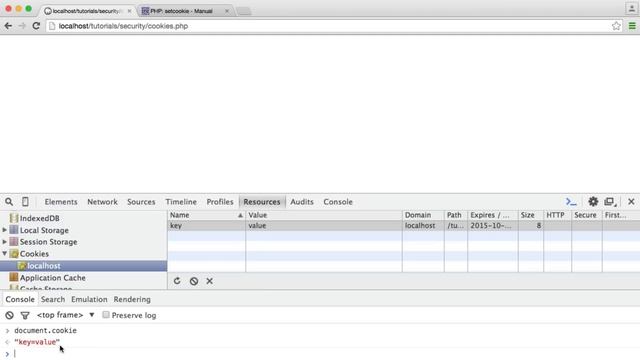Toggle device mode phone icon
The width and height of the screenshot is (640, 360).
[25, 202]
